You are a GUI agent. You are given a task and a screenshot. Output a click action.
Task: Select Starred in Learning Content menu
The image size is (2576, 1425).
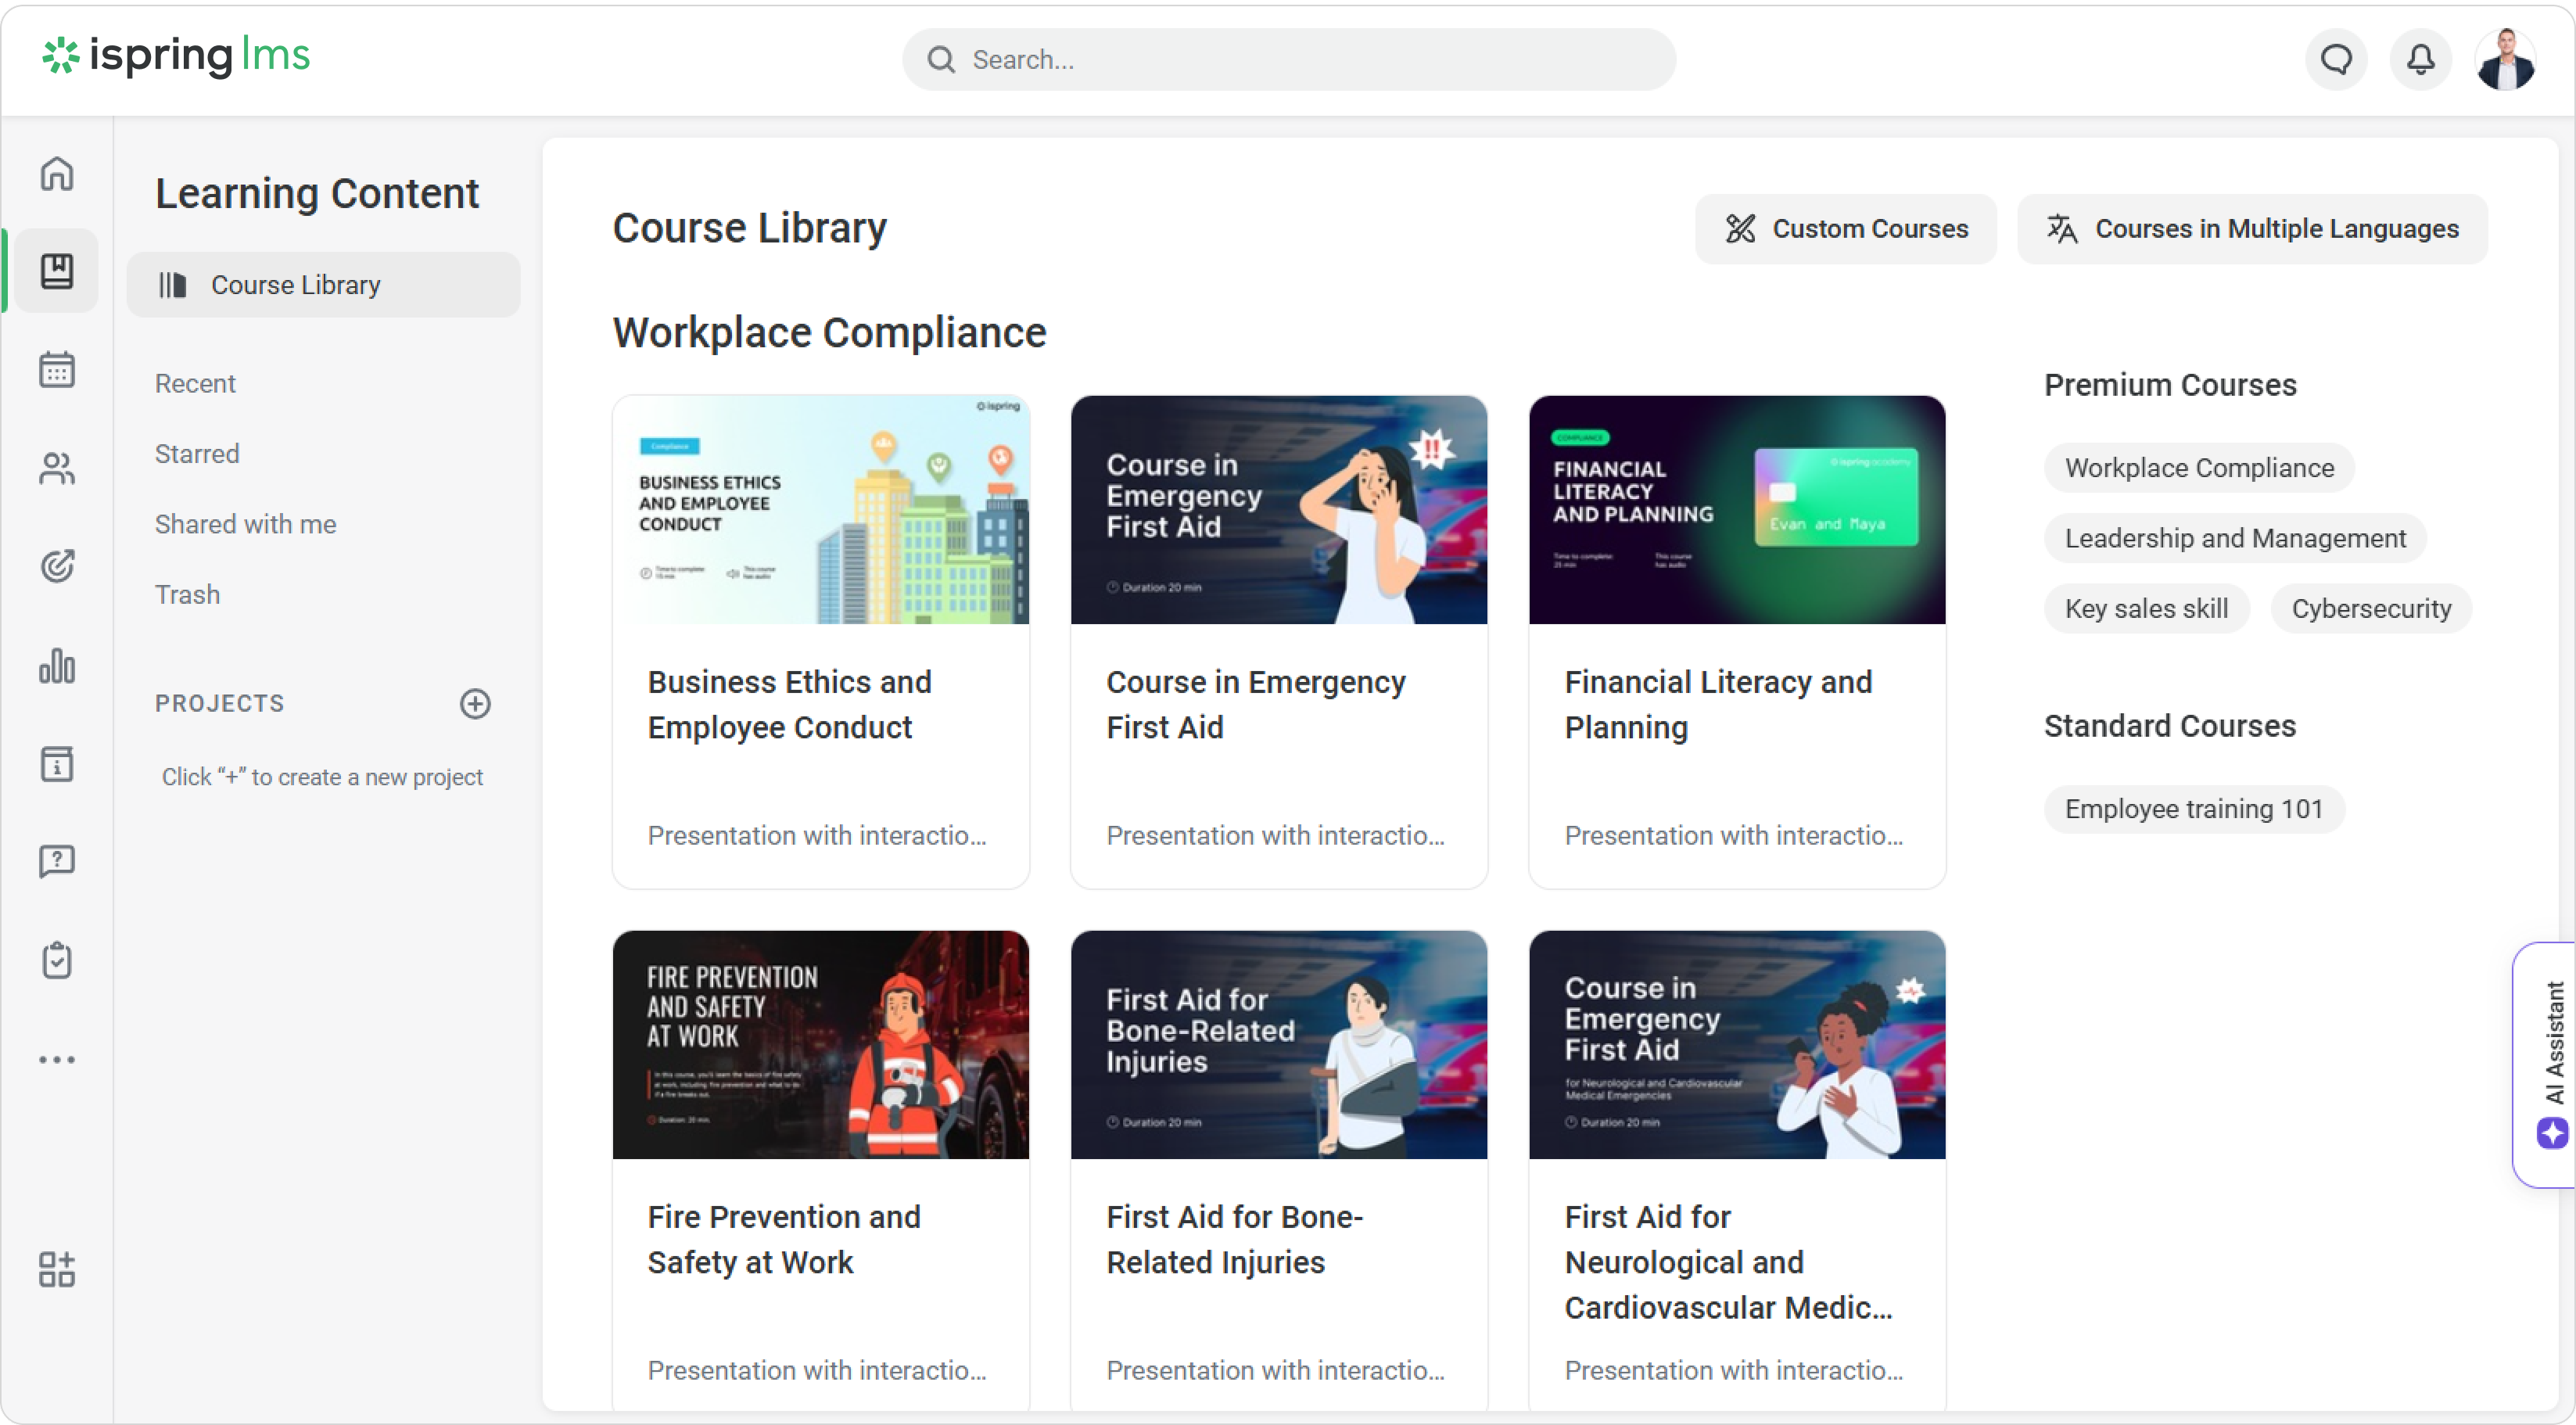point(197,454)
